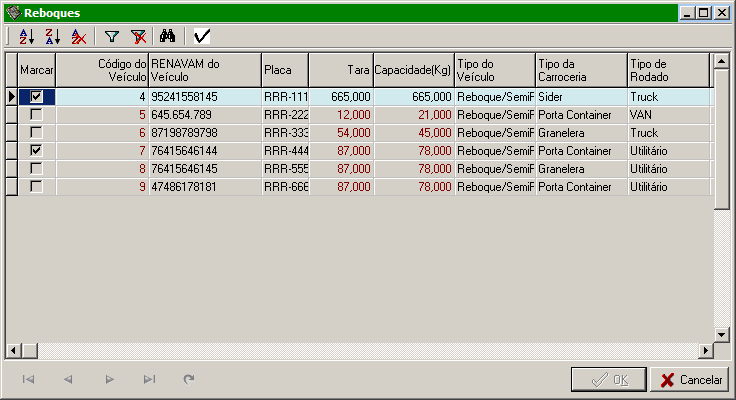
Task: Sort ascending A to Z
Action: (x=26, y=36)
